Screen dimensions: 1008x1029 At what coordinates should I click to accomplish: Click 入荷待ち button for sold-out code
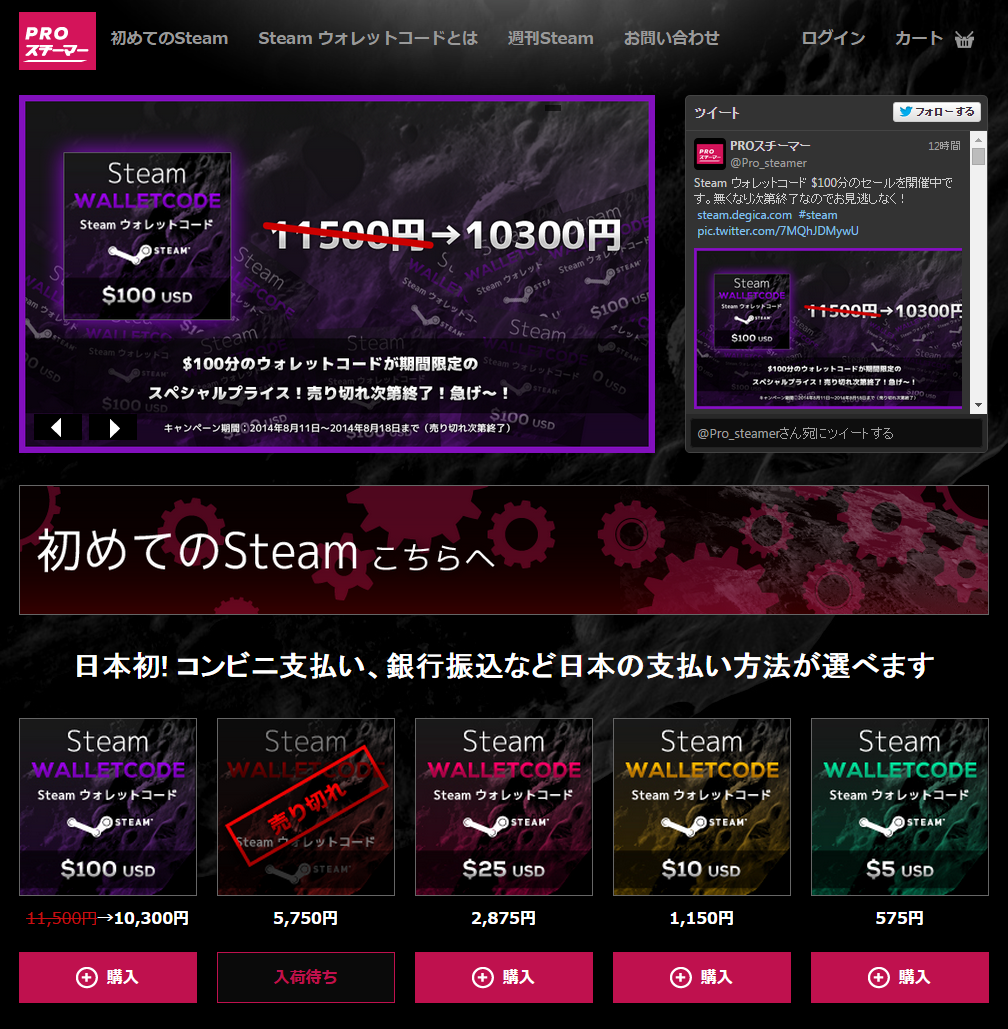(x=306, y=977)
